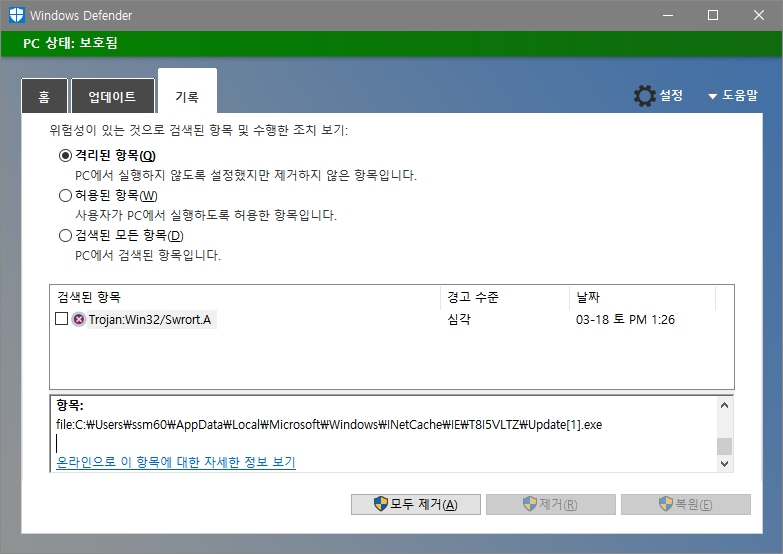The height and width of the screenshot is (554, 783).
Task: Open settings via the gear icon
Action: [645, 96]
